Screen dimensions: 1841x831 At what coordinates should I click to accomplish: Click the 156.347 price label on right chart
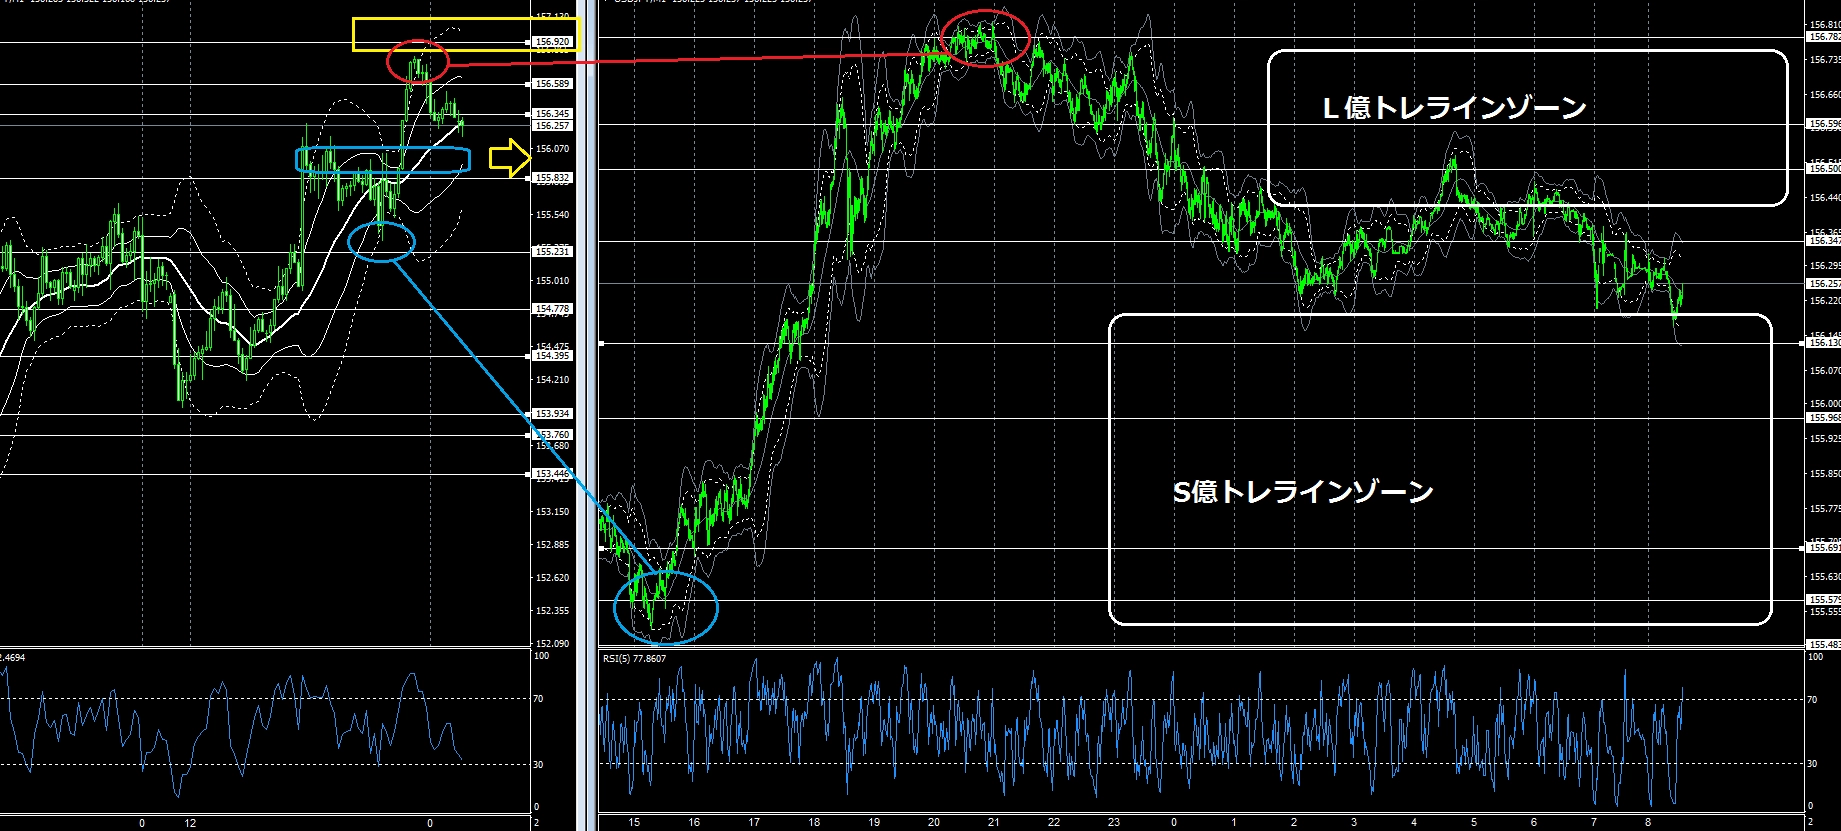1824,241
